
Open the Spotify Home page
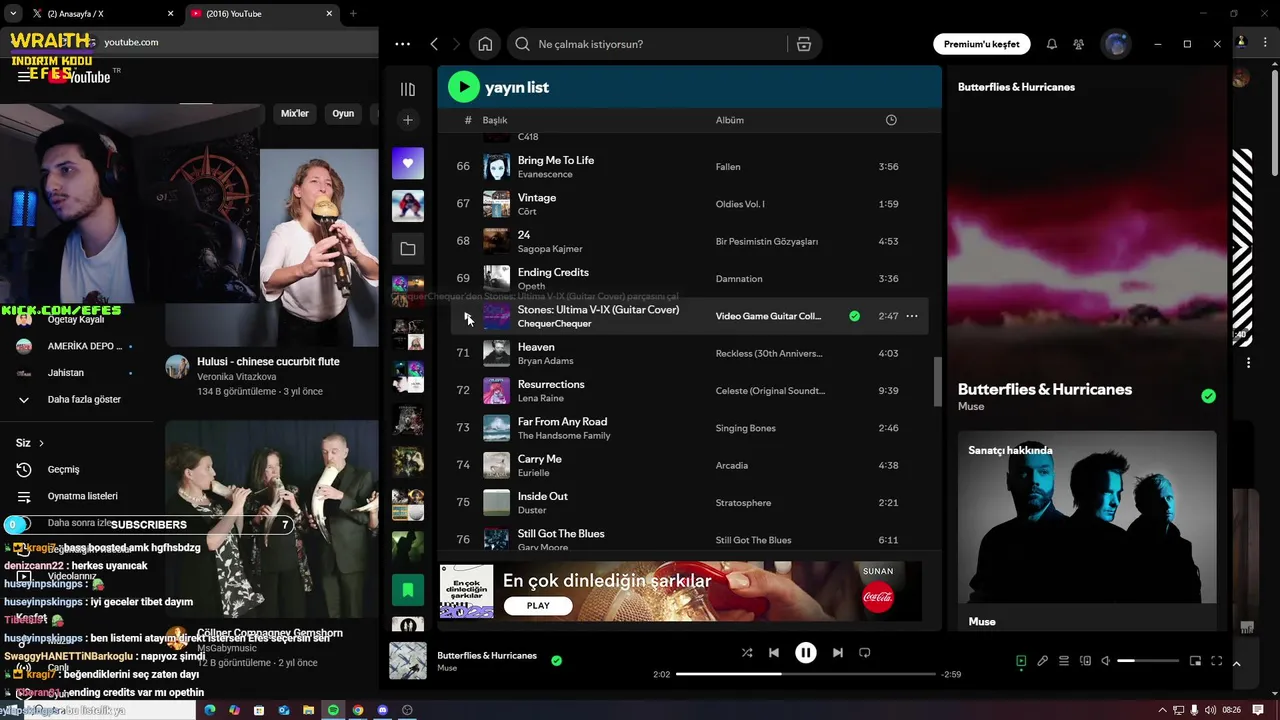click(485, 44)
